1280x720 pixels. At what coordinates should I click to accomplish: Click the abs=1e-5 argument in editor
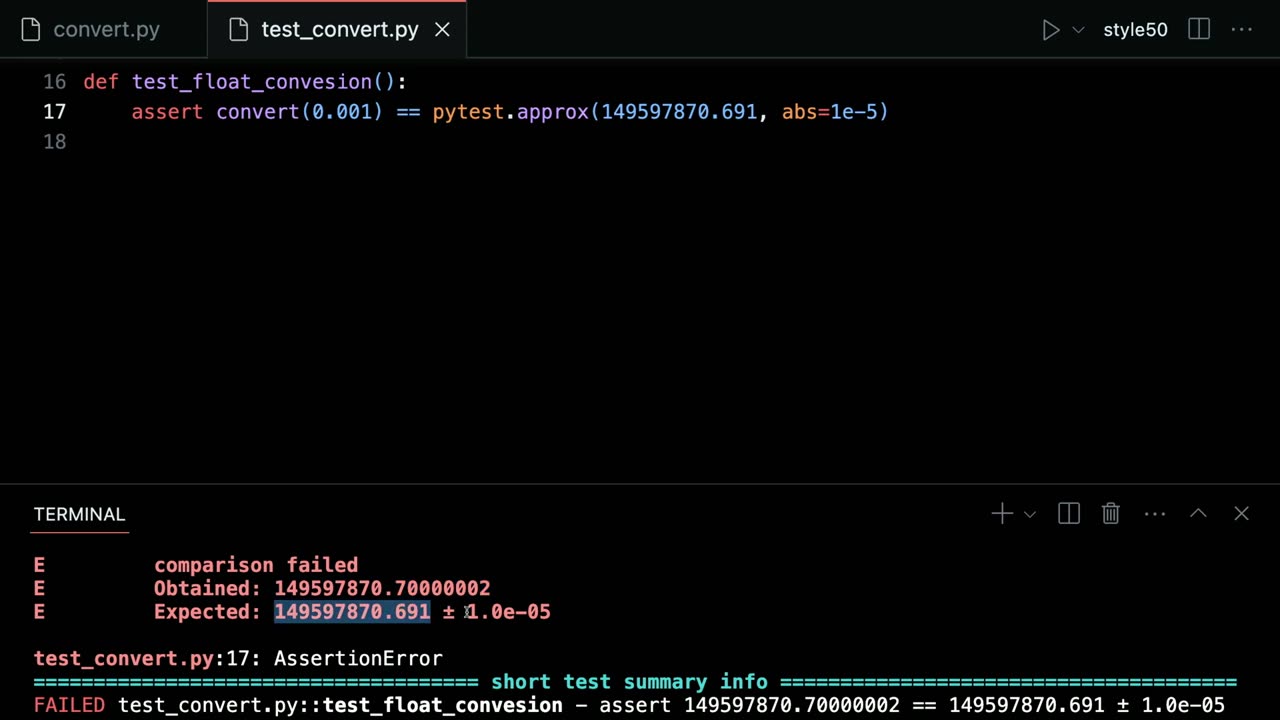(x=829, y=112)
